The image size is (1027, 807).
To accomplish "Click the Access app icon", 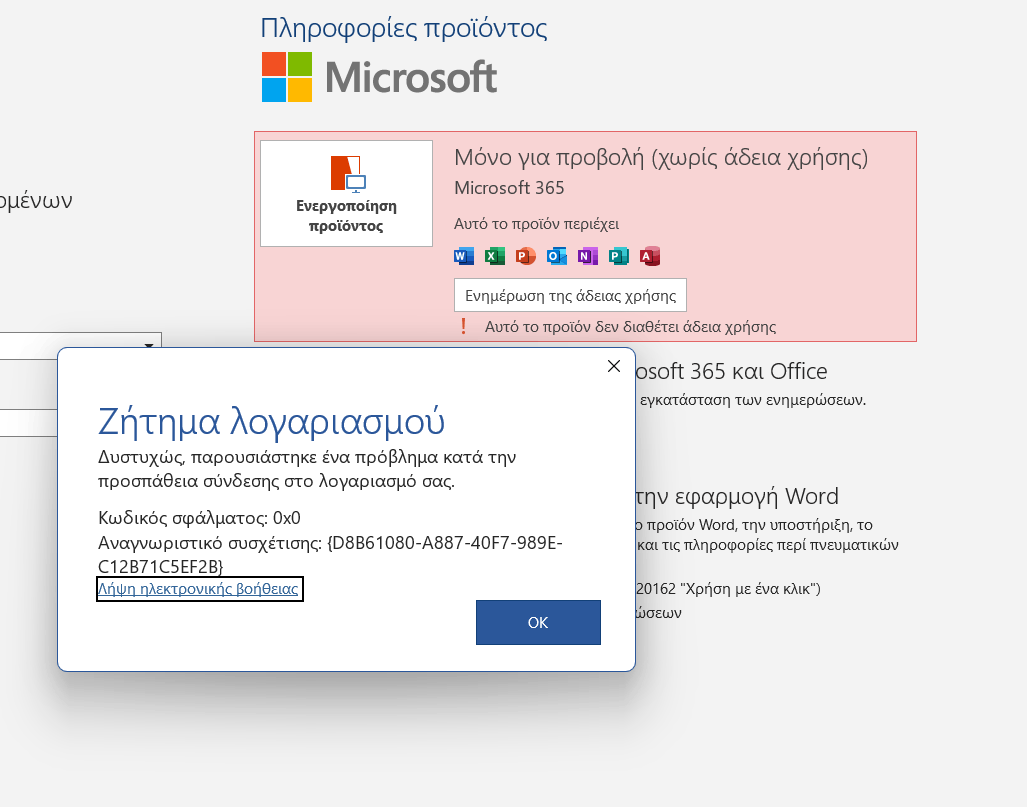I will coord(650,256).
